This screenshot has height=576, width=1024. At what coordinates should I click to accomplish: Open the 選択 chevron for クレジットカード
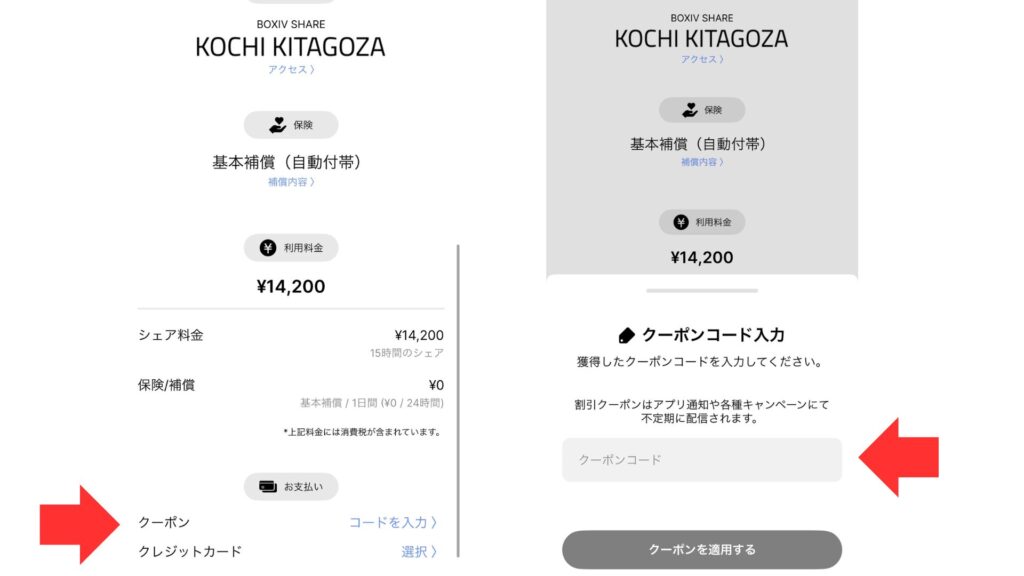[420, 551]
